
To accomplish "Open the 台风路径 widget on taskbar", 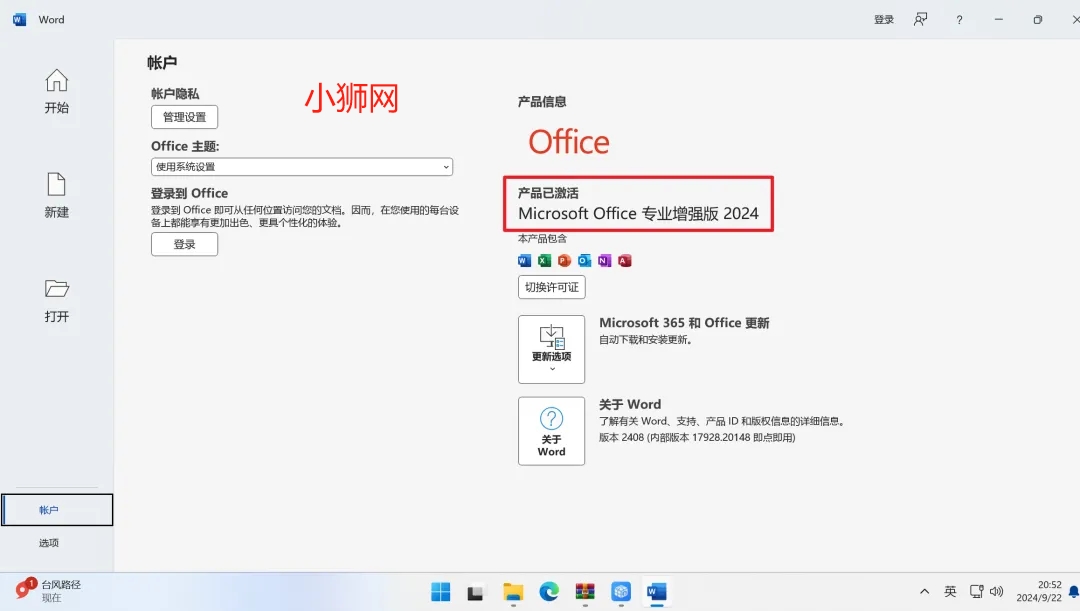I will (48, 591).
